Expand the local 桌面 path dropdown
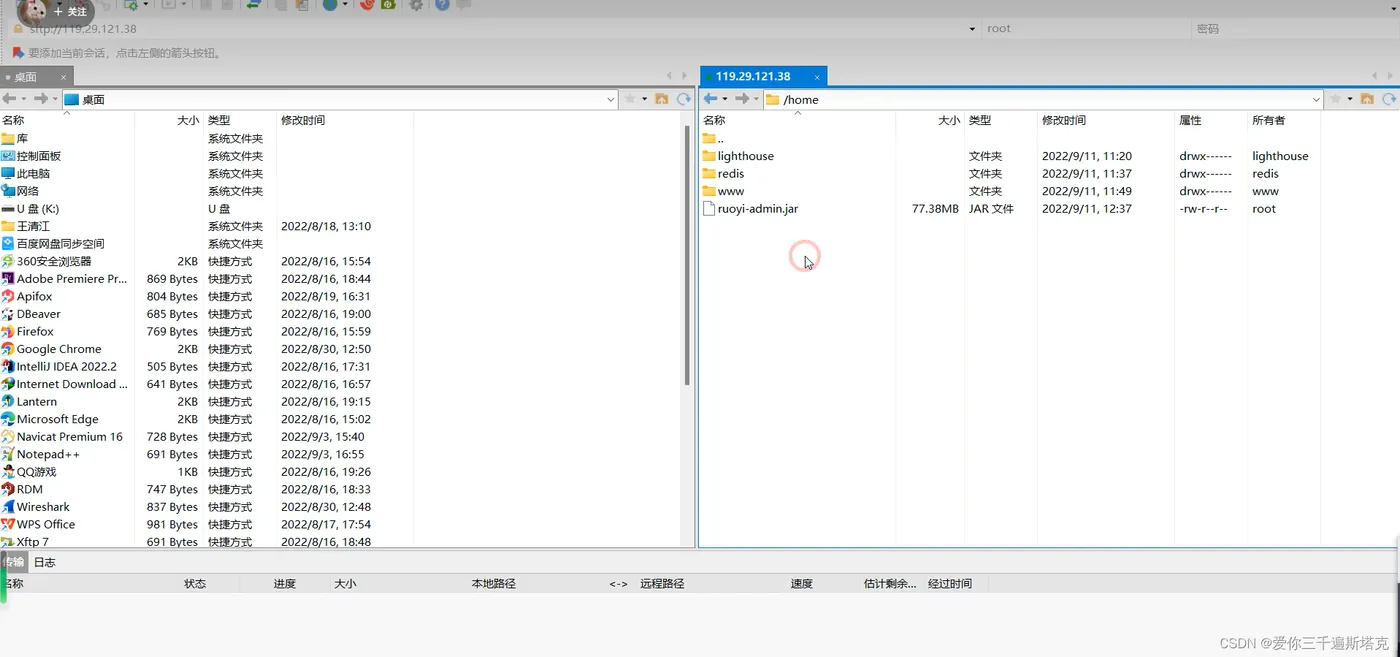This screenshot has height=657, width=1400. [611, 99]
